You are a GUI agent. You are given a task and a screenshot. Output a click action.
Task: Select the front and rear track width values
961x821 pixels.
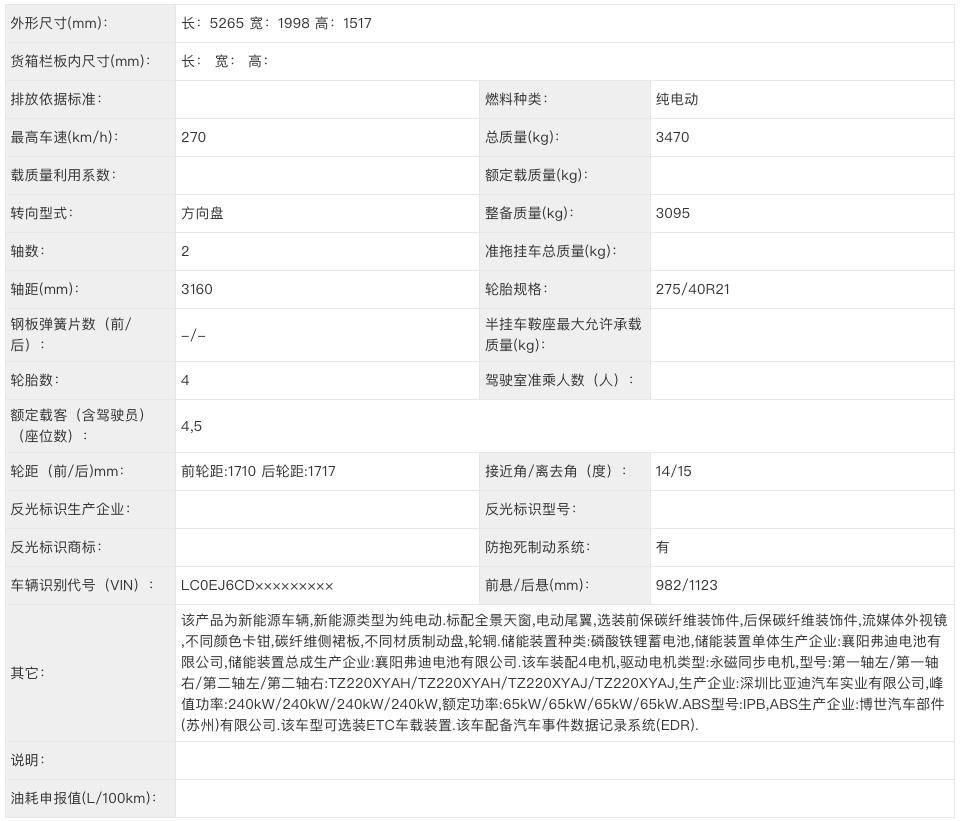click(x=258, y=471)
